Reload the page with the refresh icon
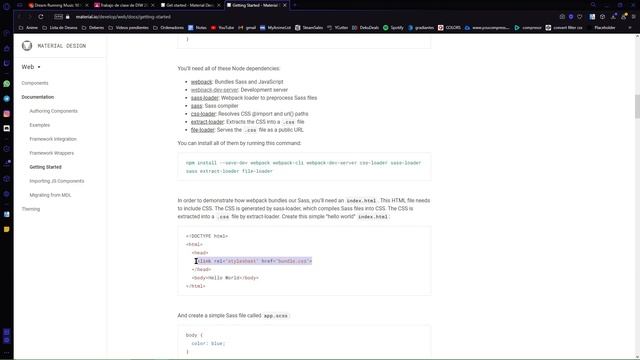 [41, 17]
